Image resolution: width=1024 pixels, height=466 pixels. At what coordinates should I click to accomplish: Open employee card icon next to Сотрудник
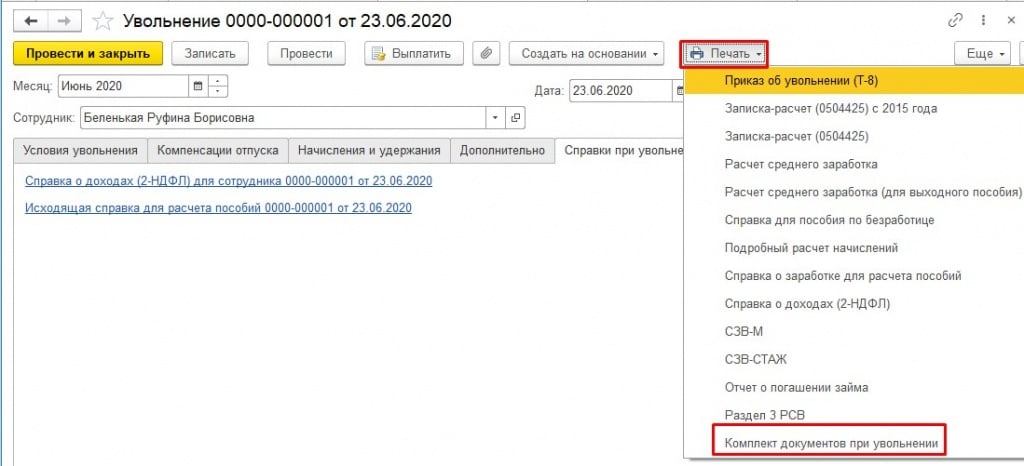(x=516, y=118)
